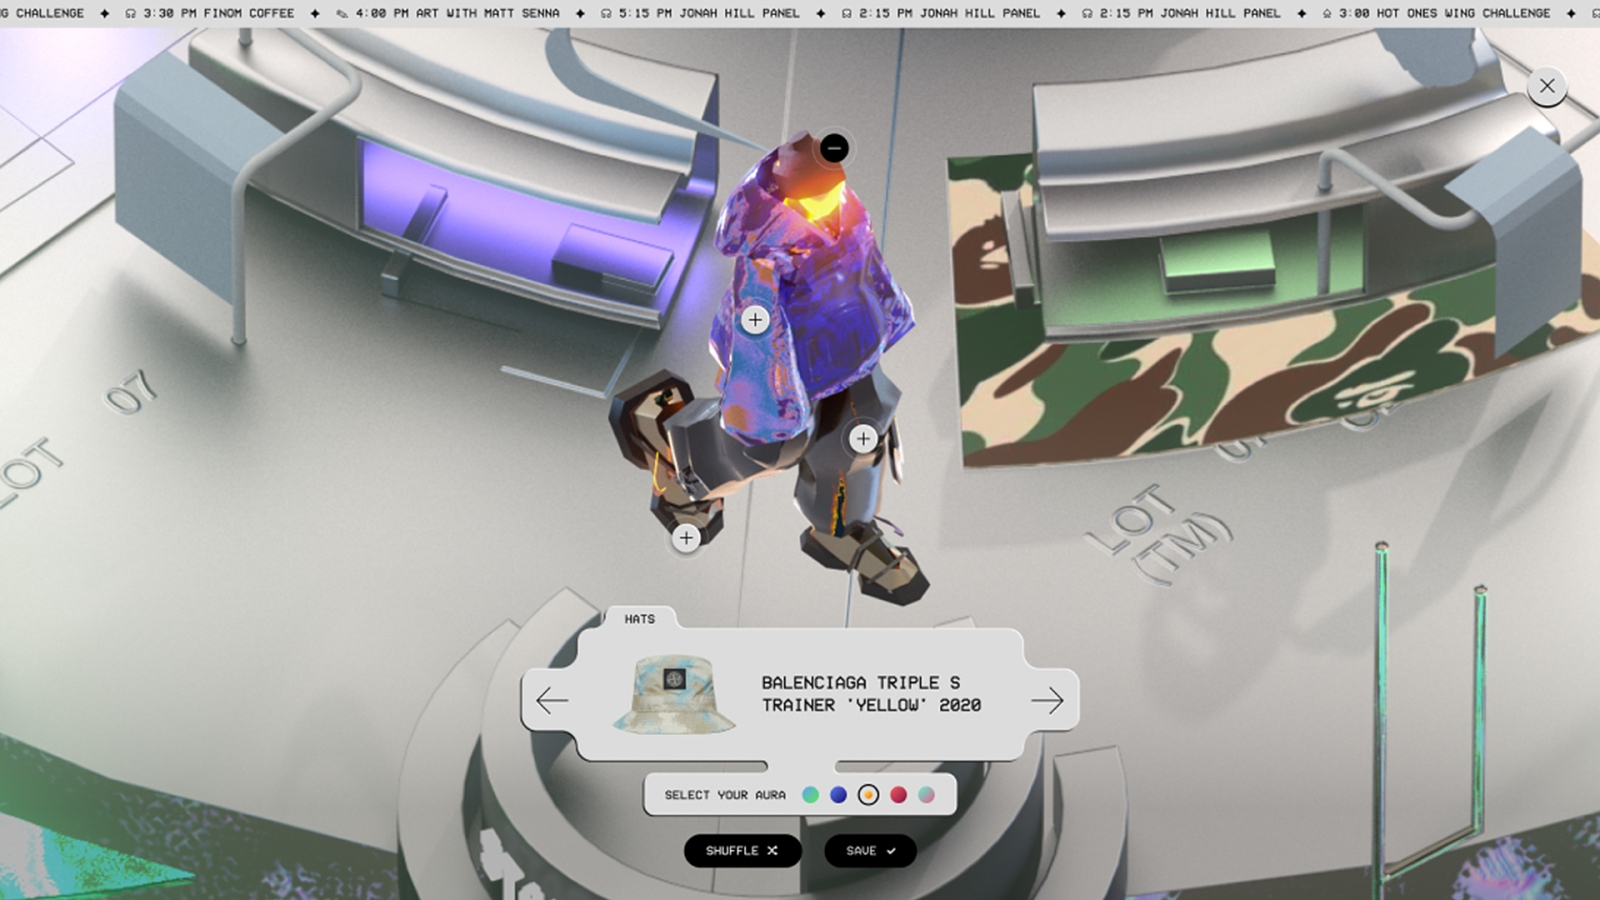Select the blue aura swatch
The width and height of the screenshot is (1600, 900).
click(839, 795)
